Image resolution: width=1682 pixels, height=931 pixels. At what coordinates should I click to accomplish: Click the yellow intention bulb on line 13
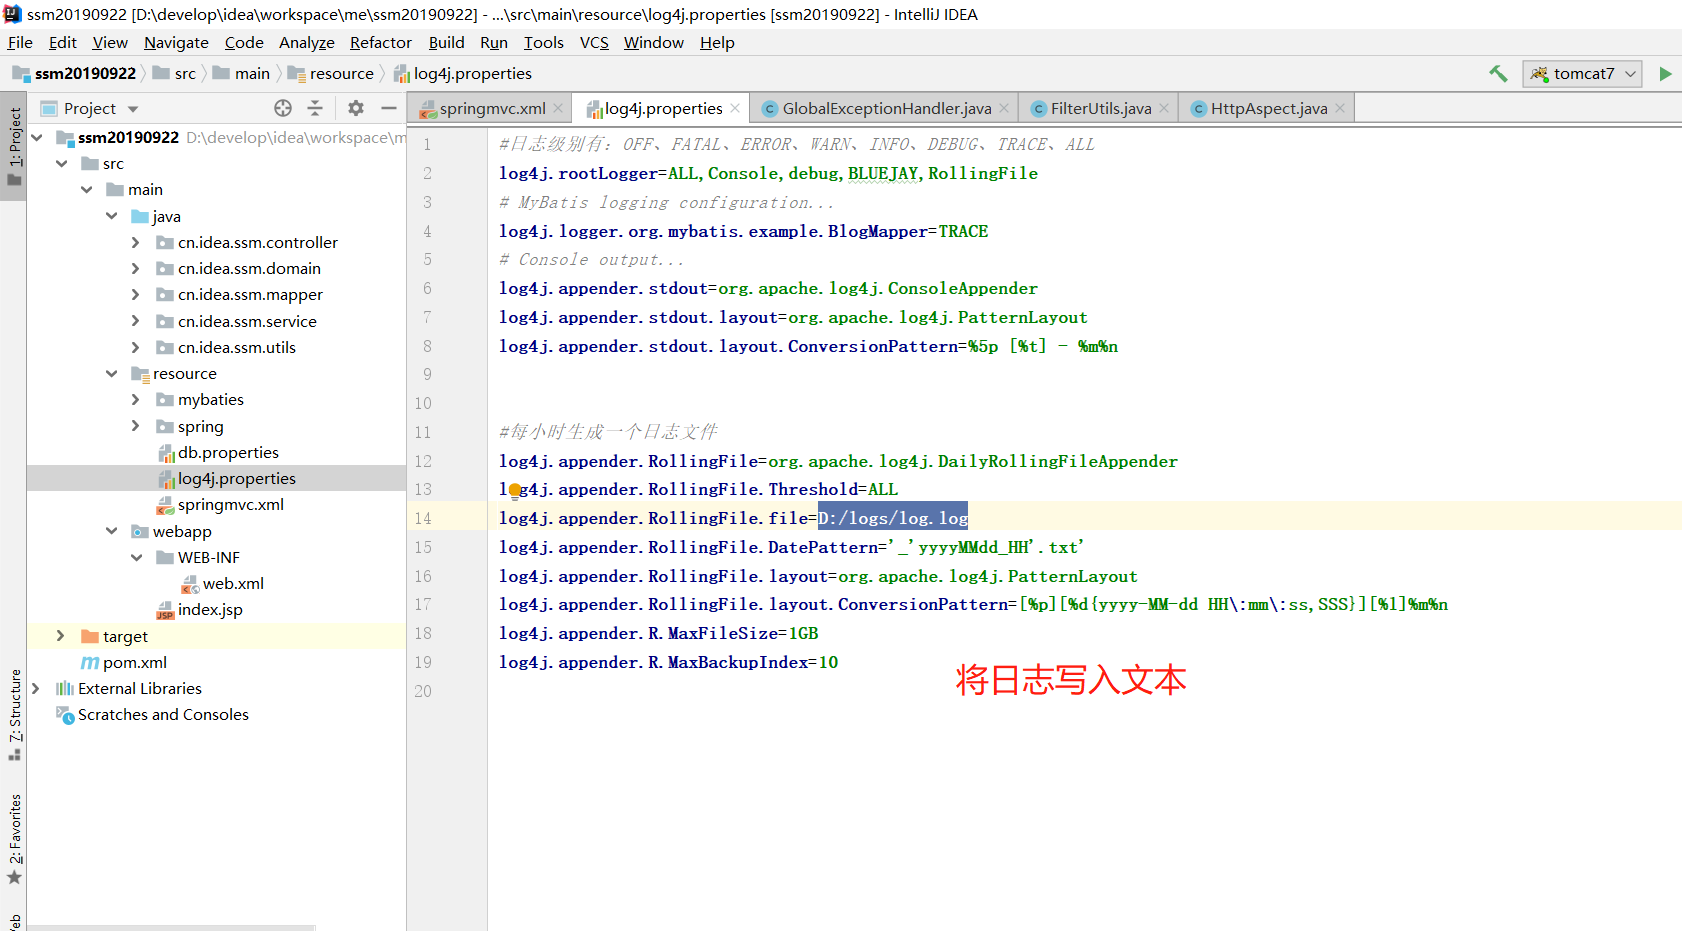[x=515, y=490]
